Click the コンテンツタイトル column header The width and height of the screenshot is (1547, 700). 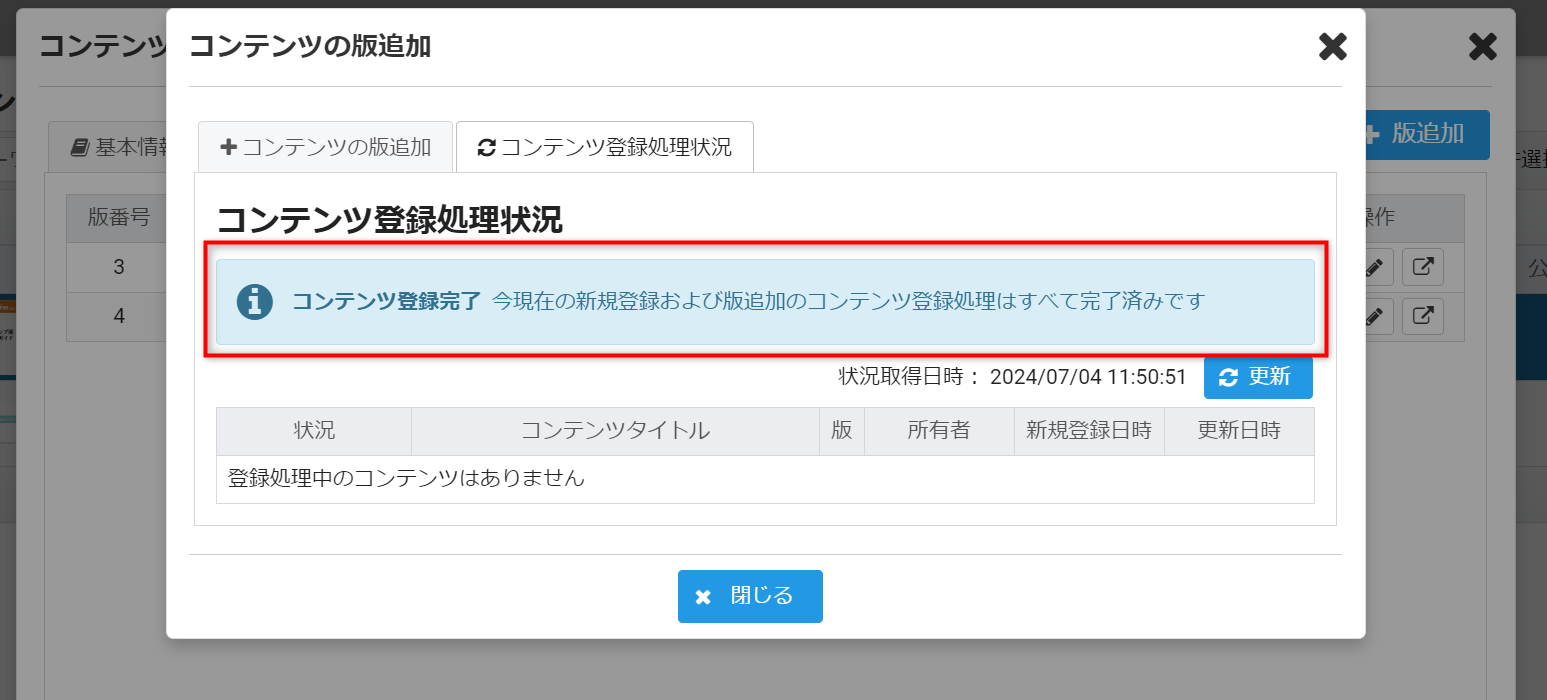tap(615, 431)
